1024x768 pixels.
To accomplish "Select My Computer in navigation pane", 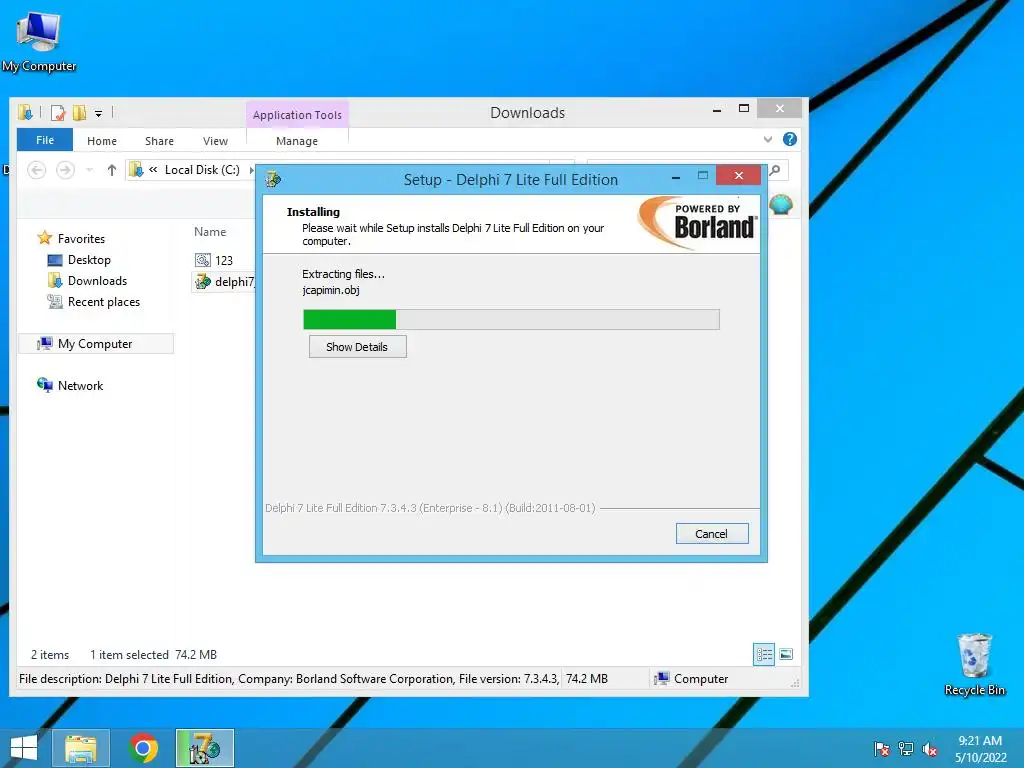I will point(95,344).
